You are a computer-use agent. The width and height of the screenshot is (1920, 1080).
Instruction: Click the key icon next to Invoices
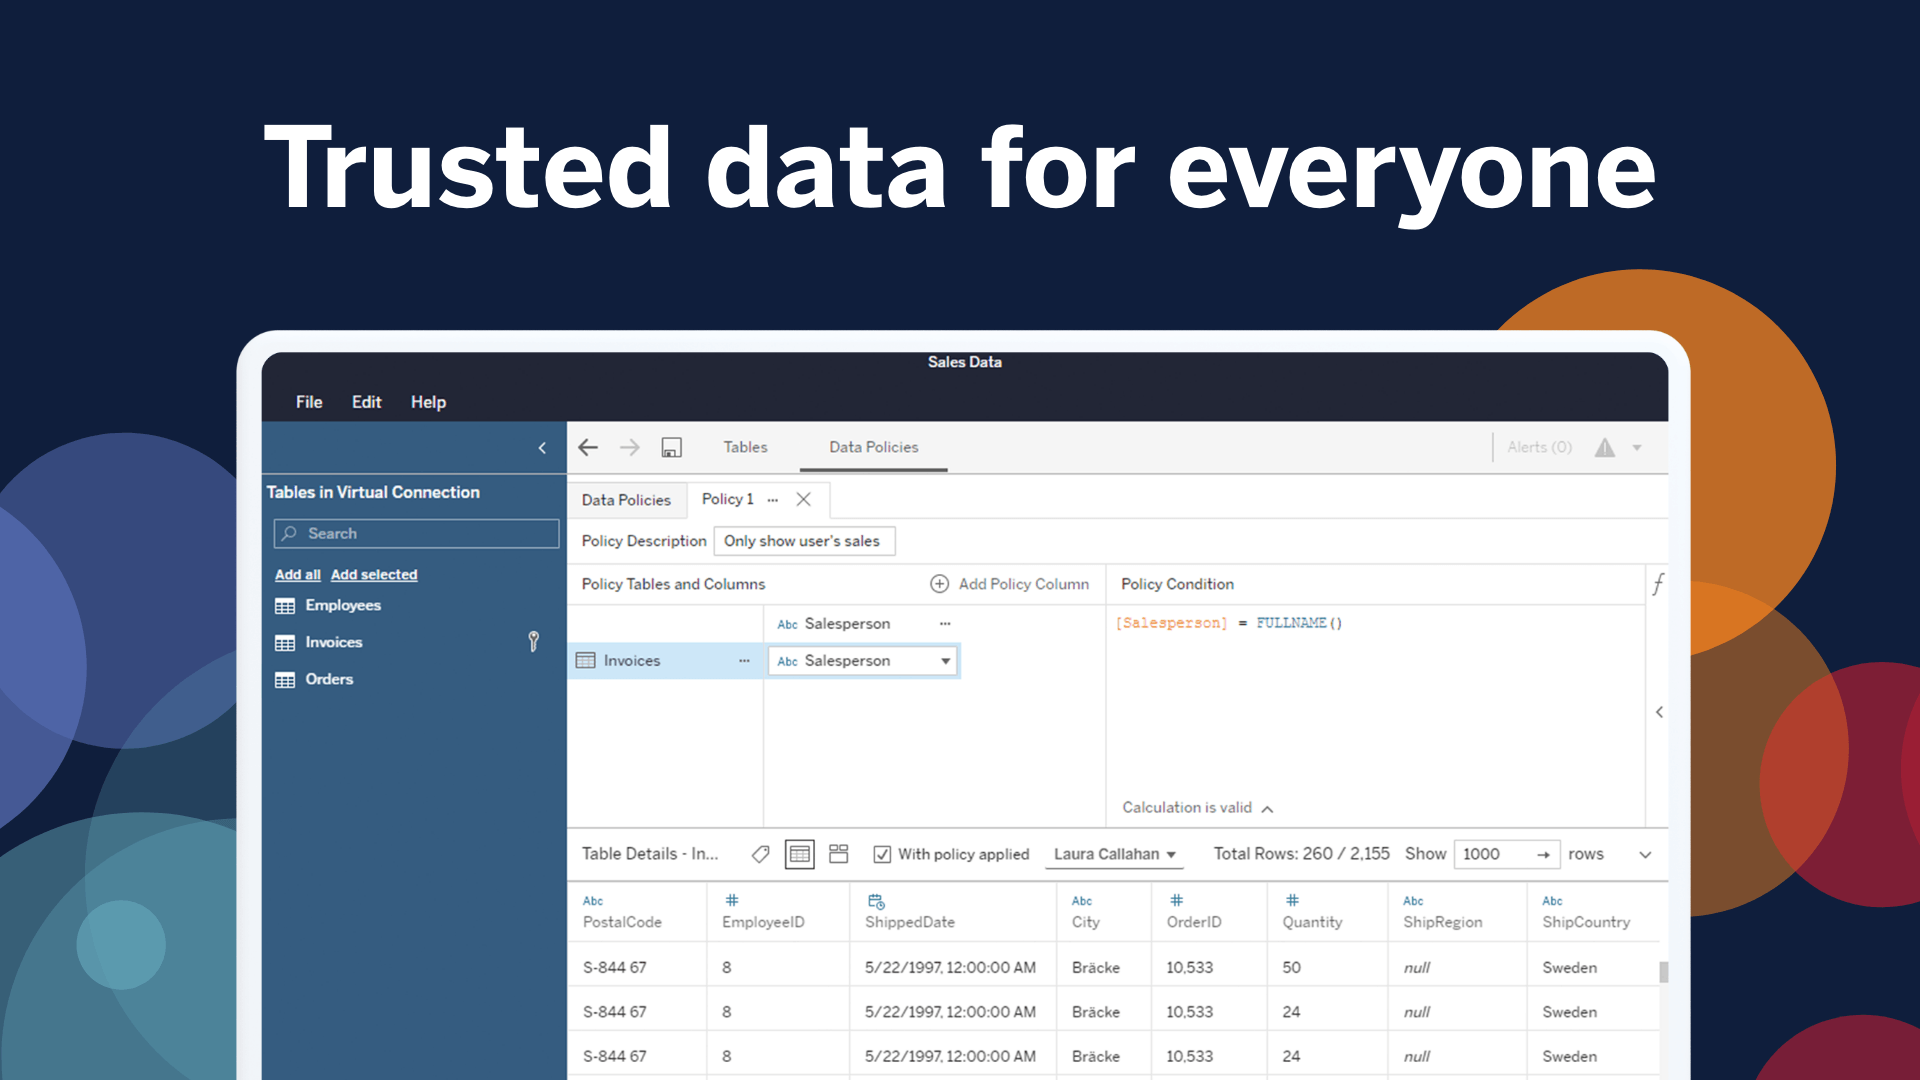pos(533,641)
